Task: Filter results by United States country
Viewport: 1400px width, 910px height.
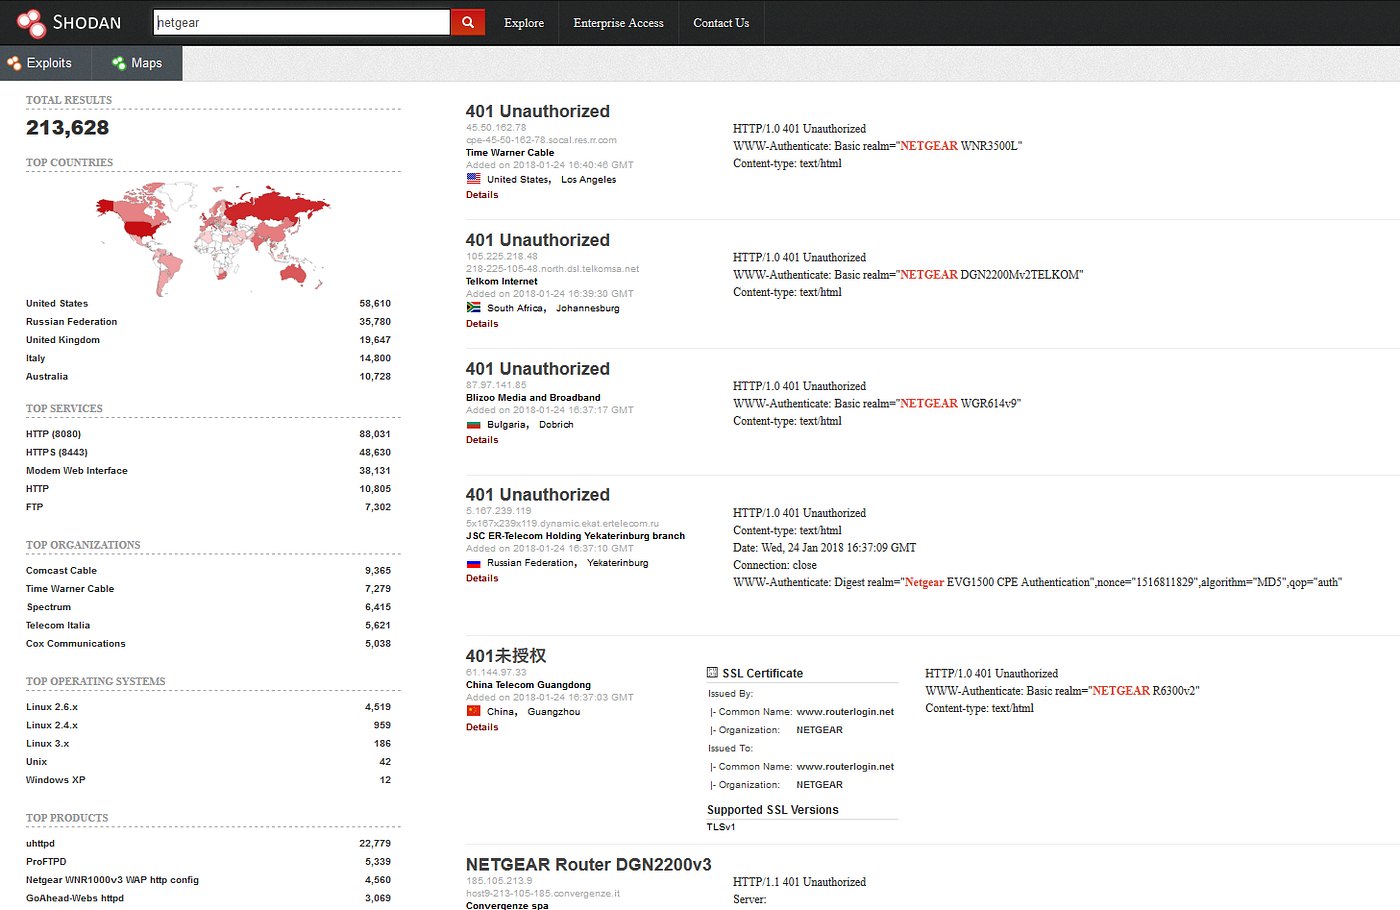Action: [57, 304]
